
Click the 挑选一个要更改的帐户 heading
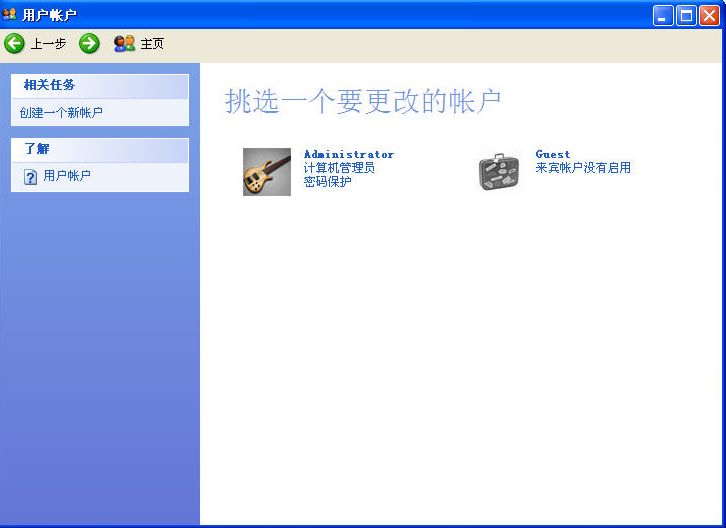[363, 101]
